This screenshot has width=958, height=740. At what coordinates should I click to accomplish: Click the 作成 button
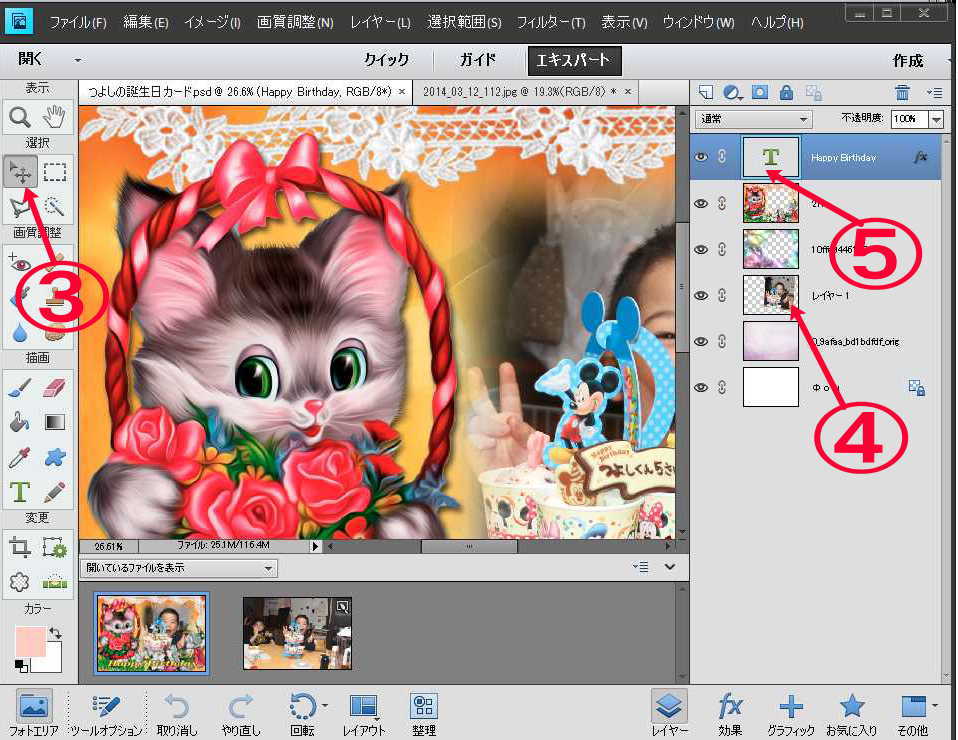click(907, 60)
